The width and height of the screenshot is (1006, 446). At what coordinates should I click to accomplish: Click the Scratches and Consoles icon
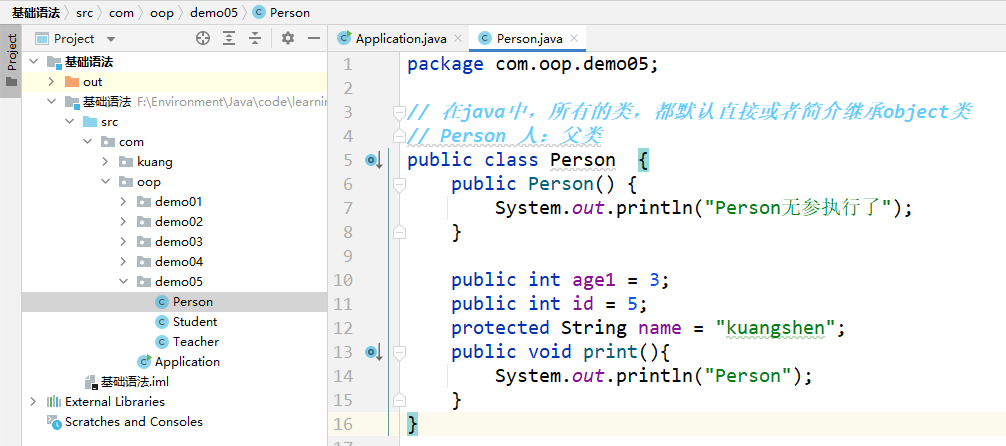click(54, 422)
